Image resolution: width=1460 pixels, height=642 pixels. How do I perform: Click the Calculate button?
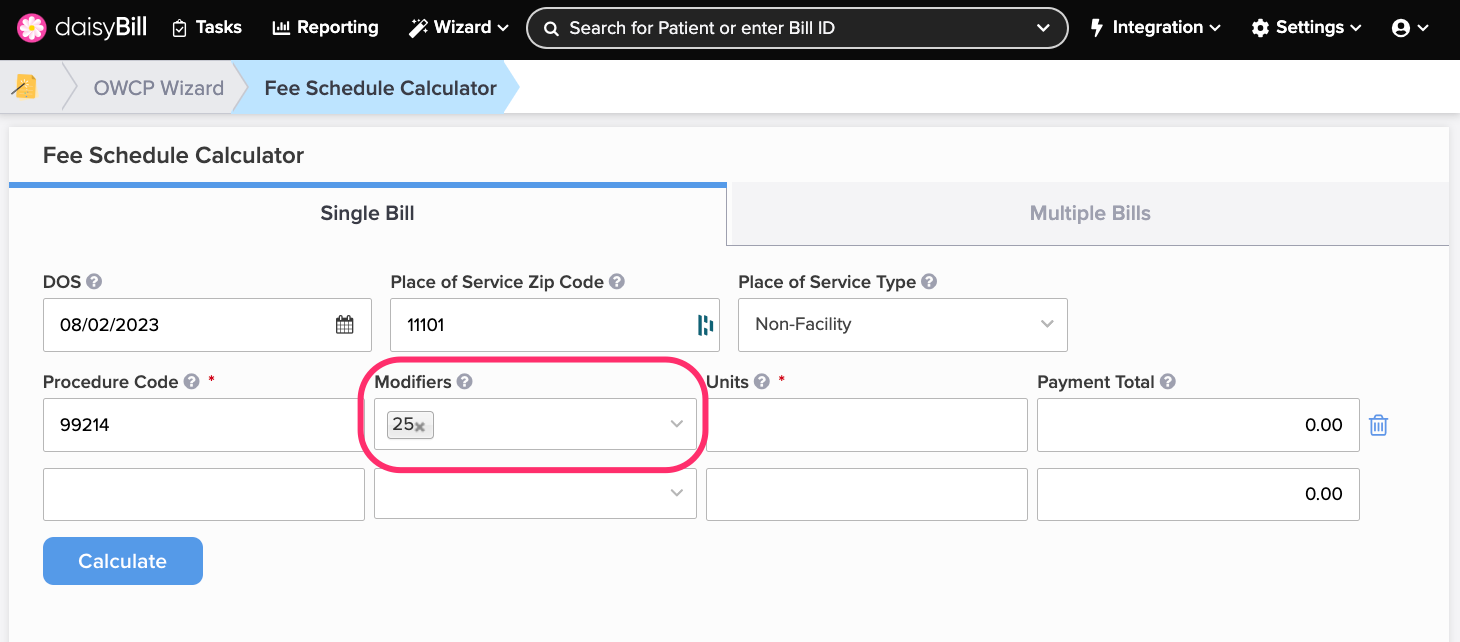pyautogui.click(x=123, y=561)
